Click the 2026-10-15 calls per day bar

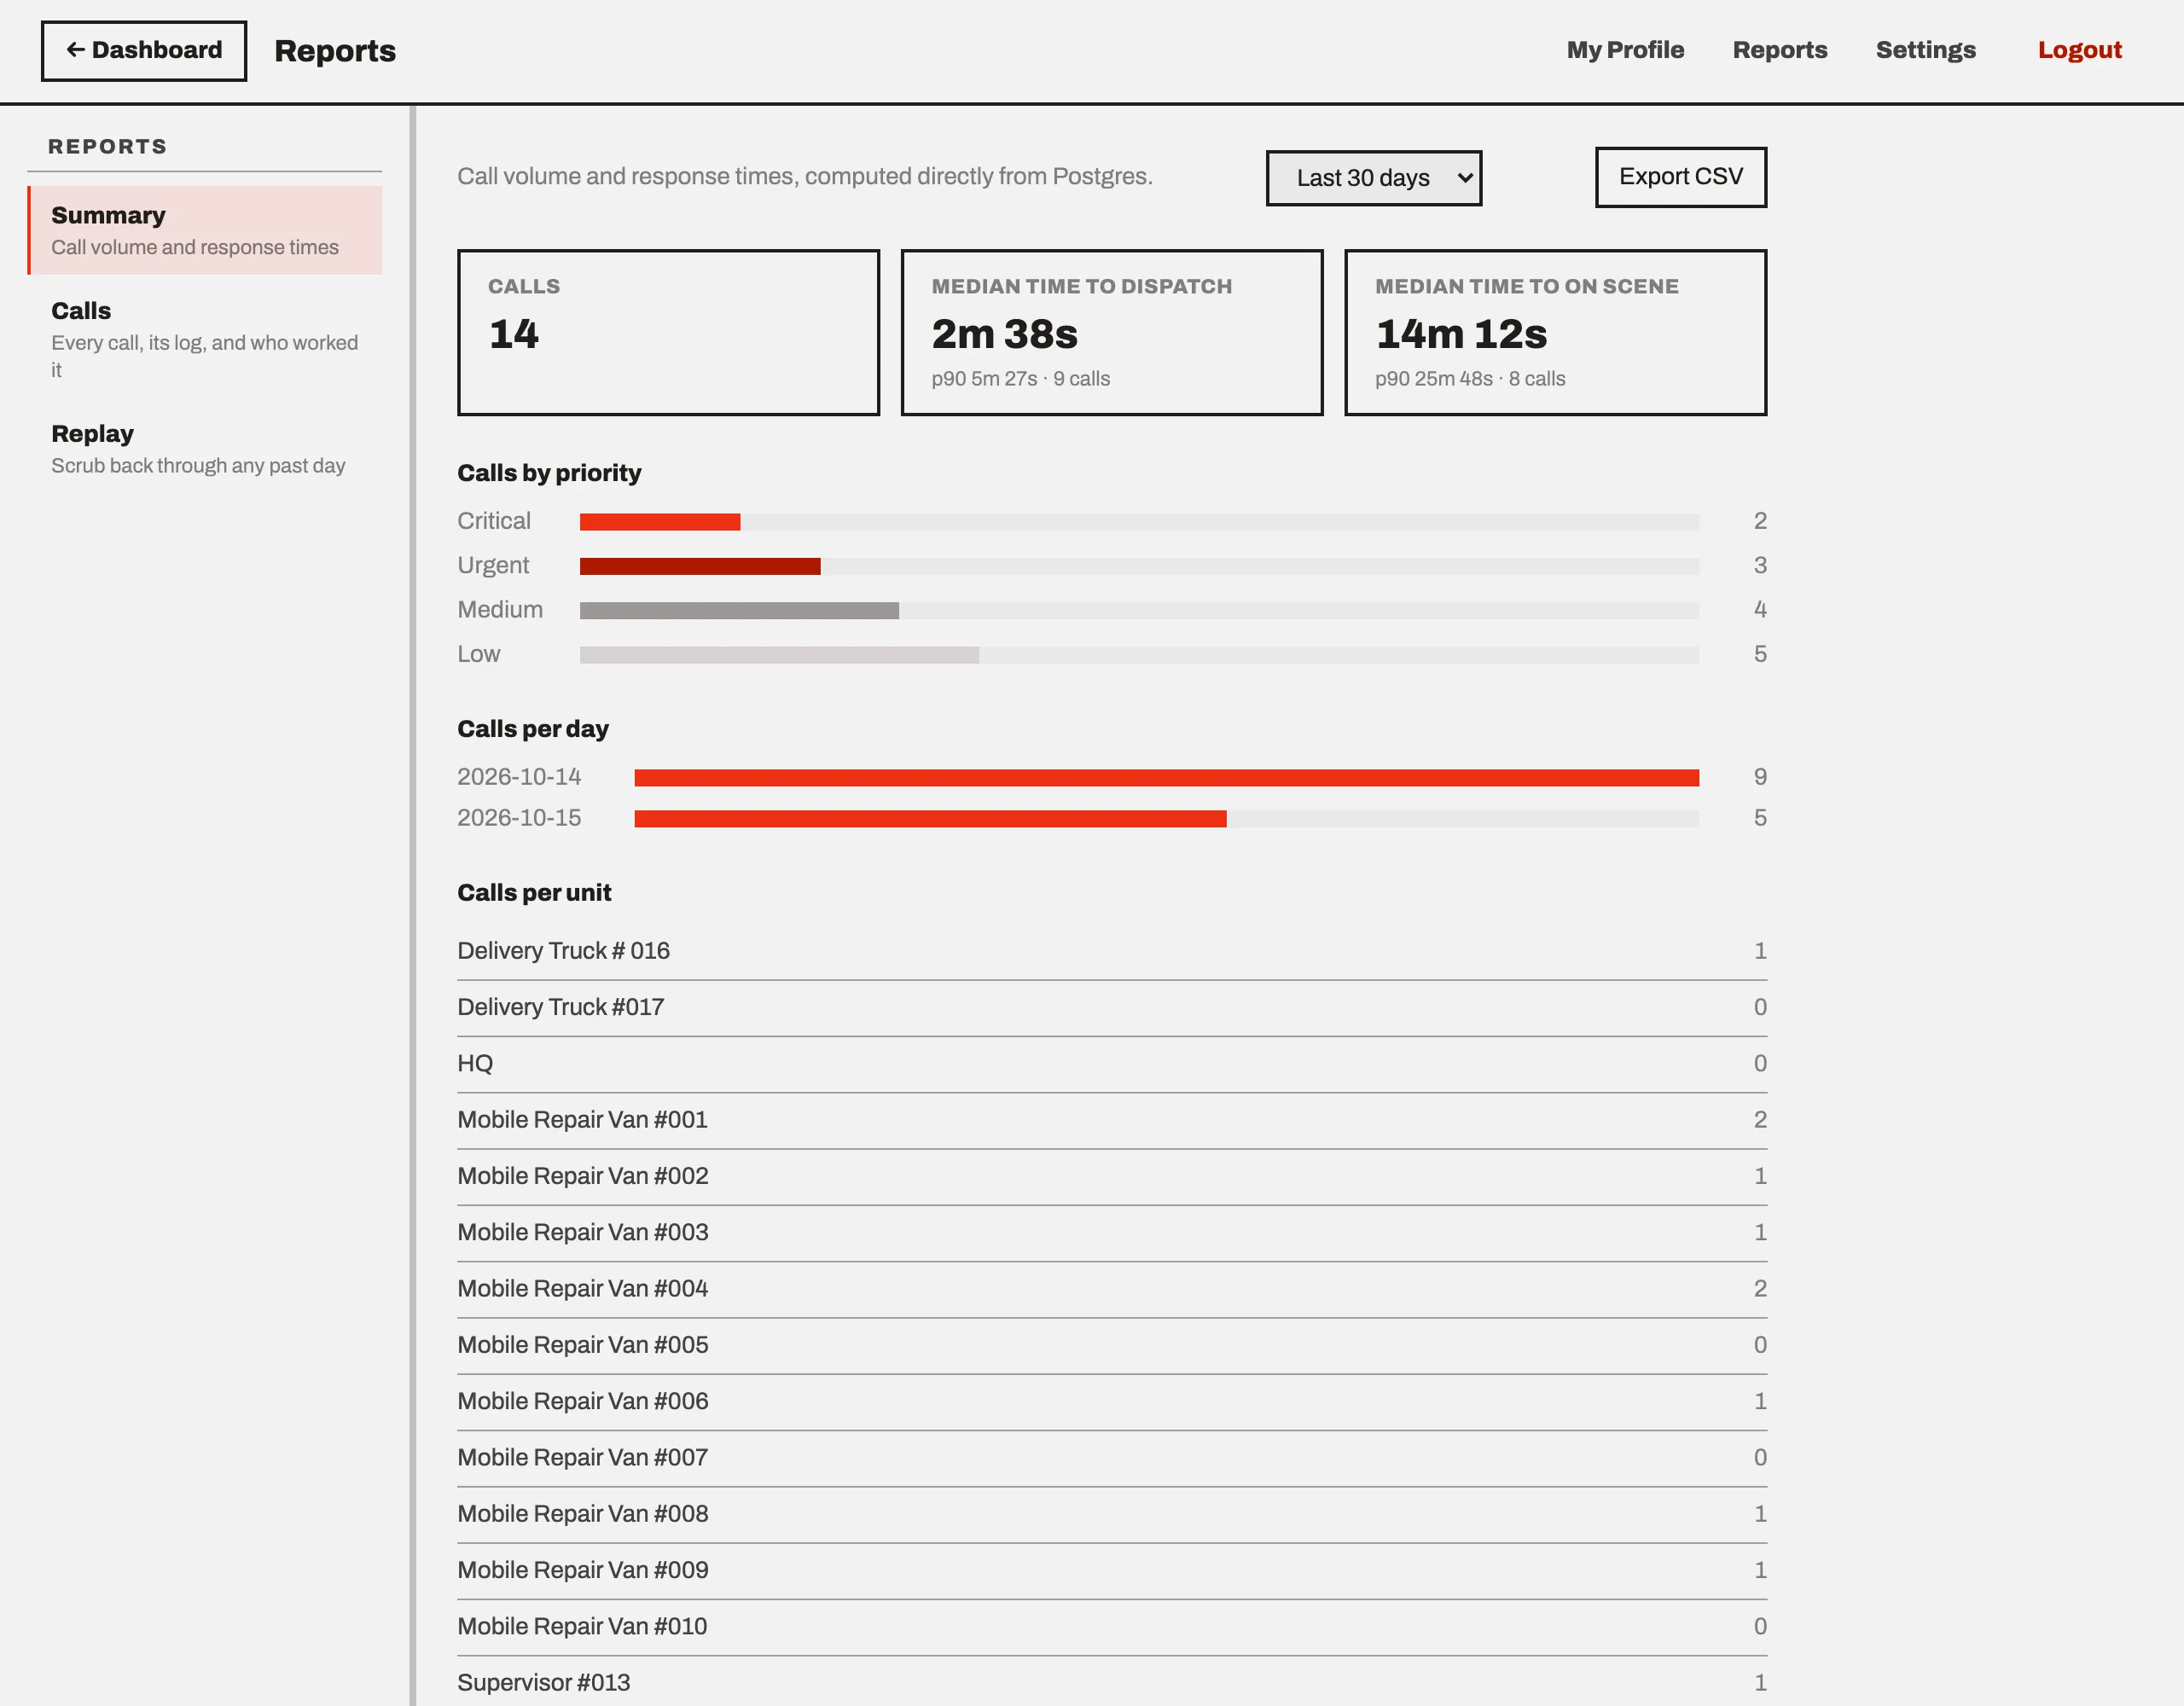coord(930,819)
